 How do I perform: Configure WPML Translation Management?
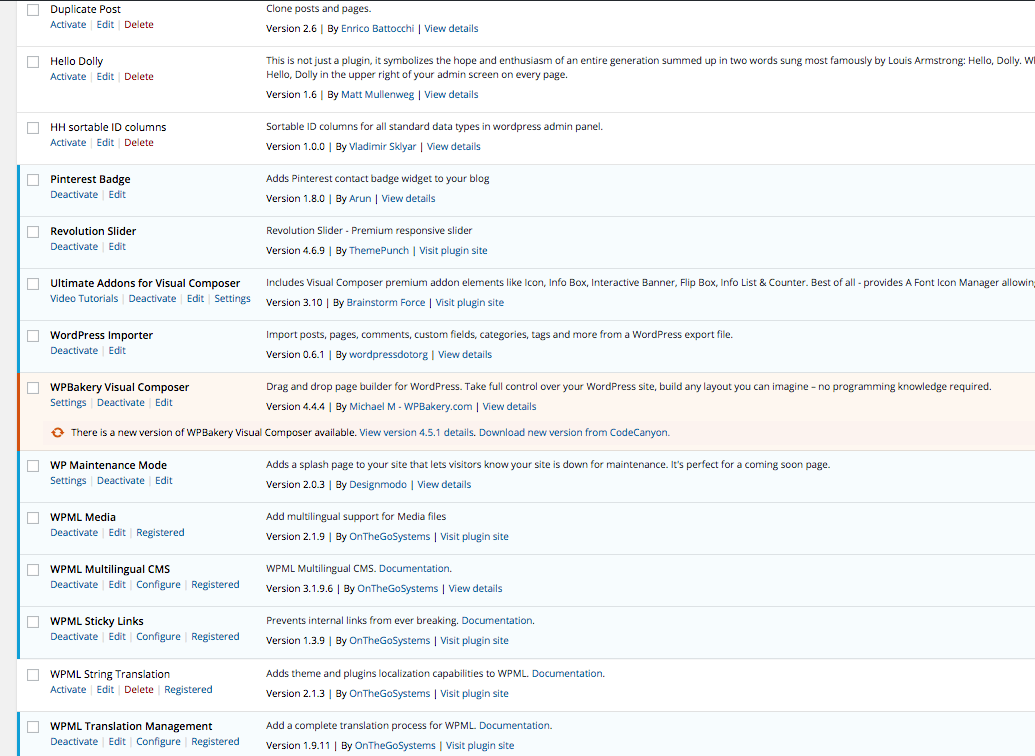158,741
